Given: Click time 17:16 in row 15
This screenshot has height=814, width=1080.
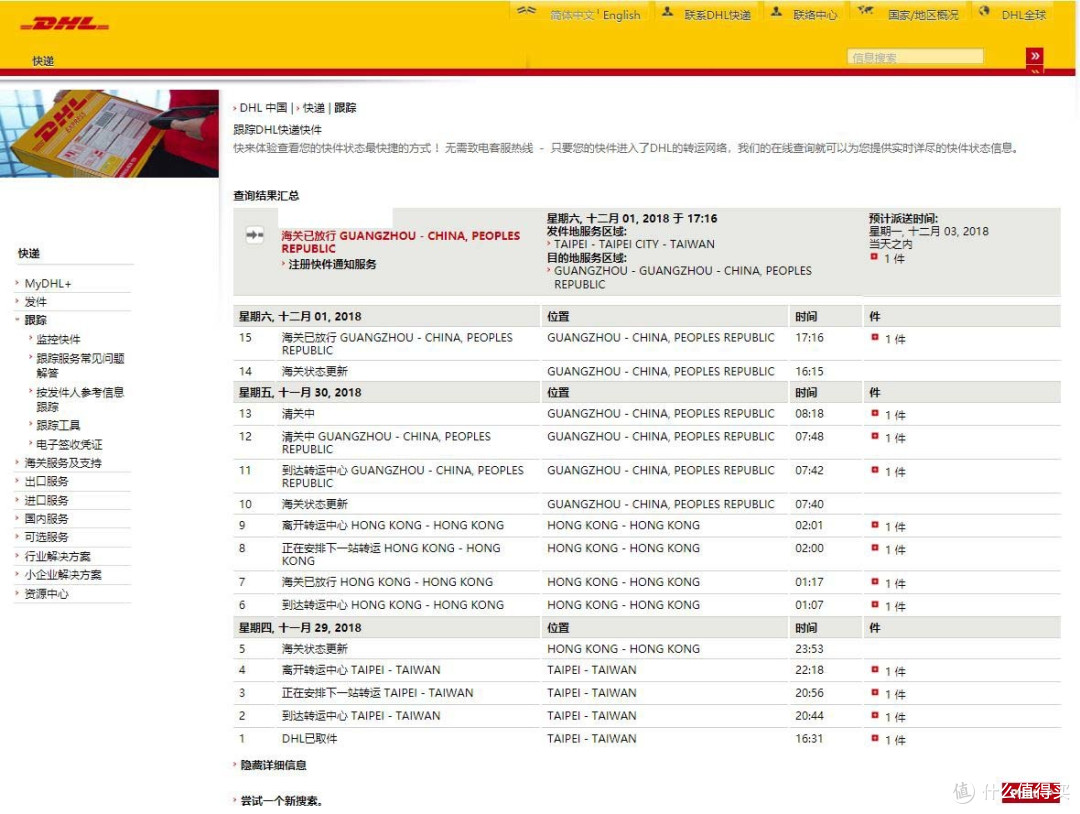Looking at the screenshot, I should (x=809, y=337).
